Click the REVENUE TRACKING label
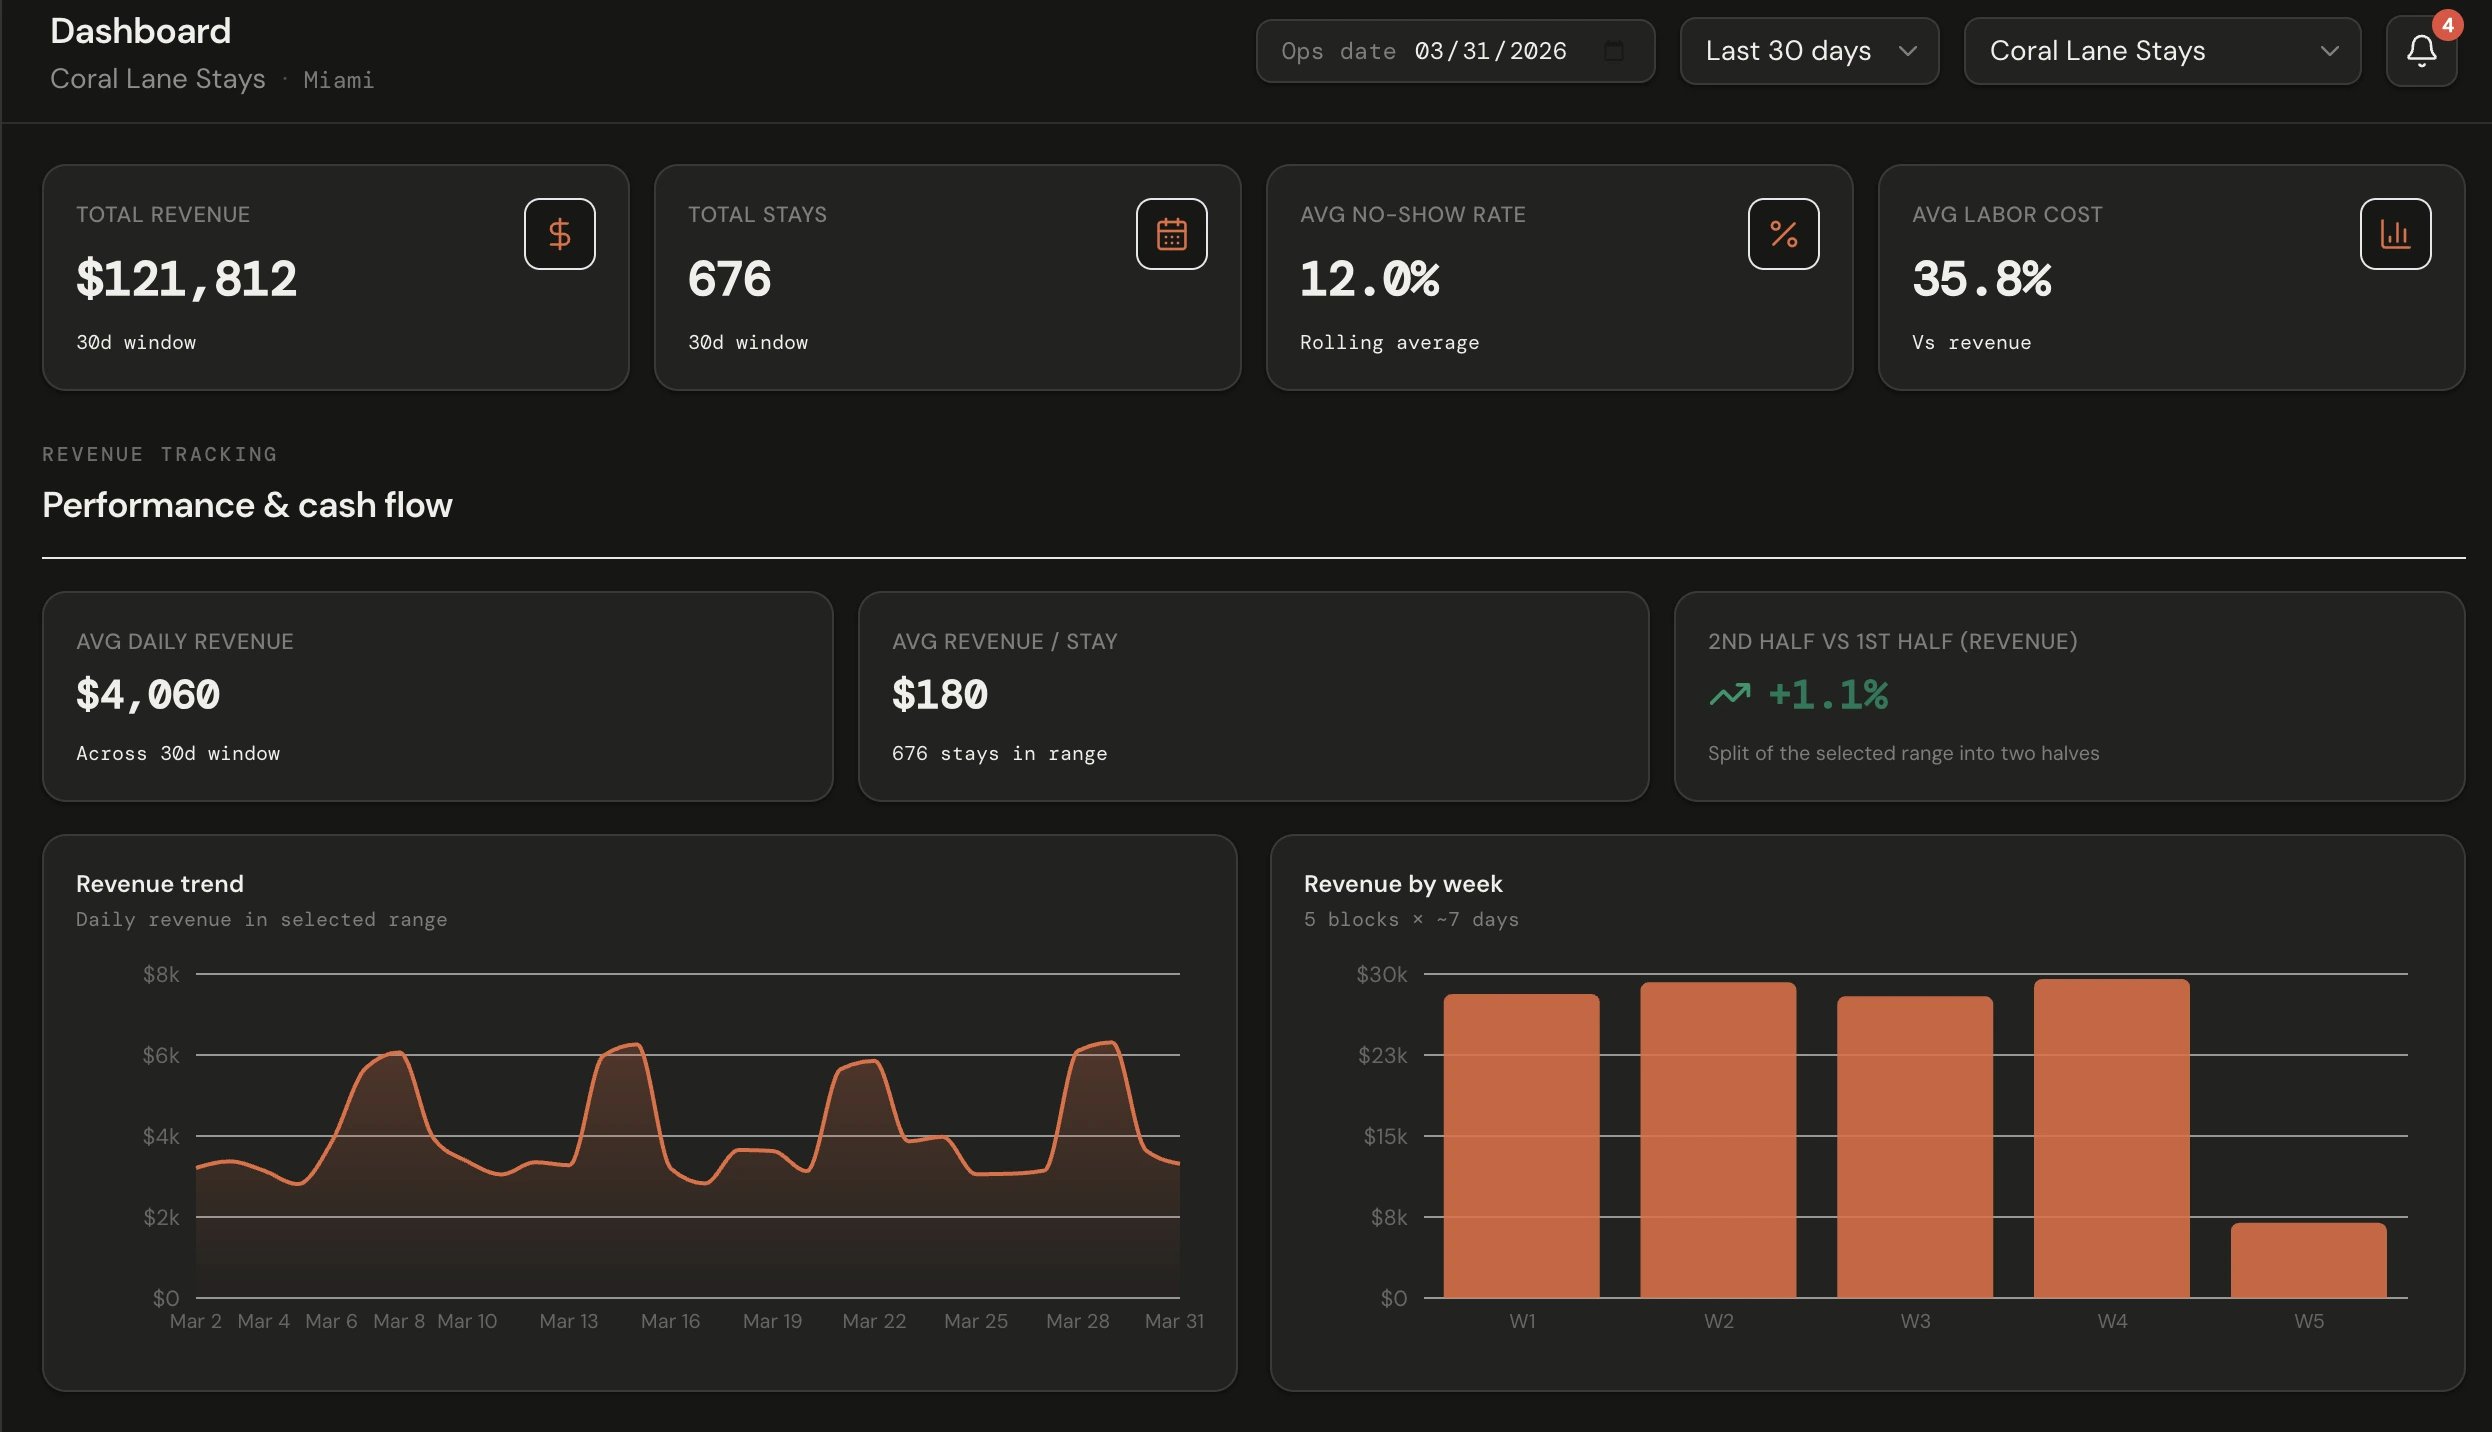Image resolution: width=2492 pixels, height=1432 pixels. click(159, 453)
